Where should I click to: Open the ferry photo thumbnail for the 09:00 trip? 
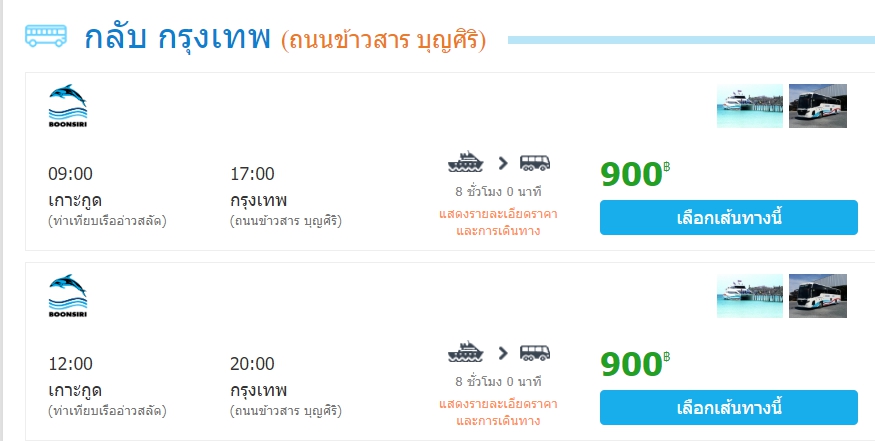coord(750,106)
